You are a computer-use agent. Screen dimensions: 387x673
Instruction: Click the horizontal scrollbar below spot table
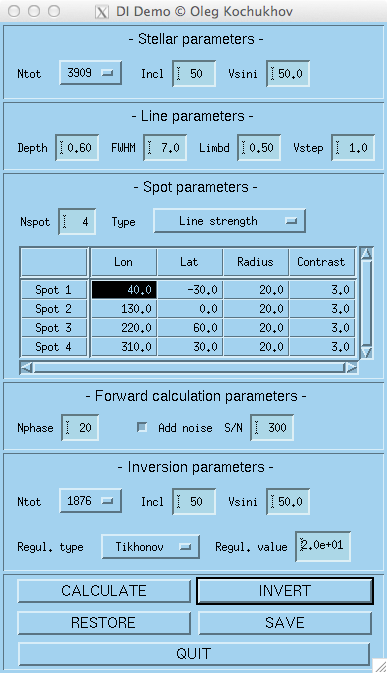[189, 367]
